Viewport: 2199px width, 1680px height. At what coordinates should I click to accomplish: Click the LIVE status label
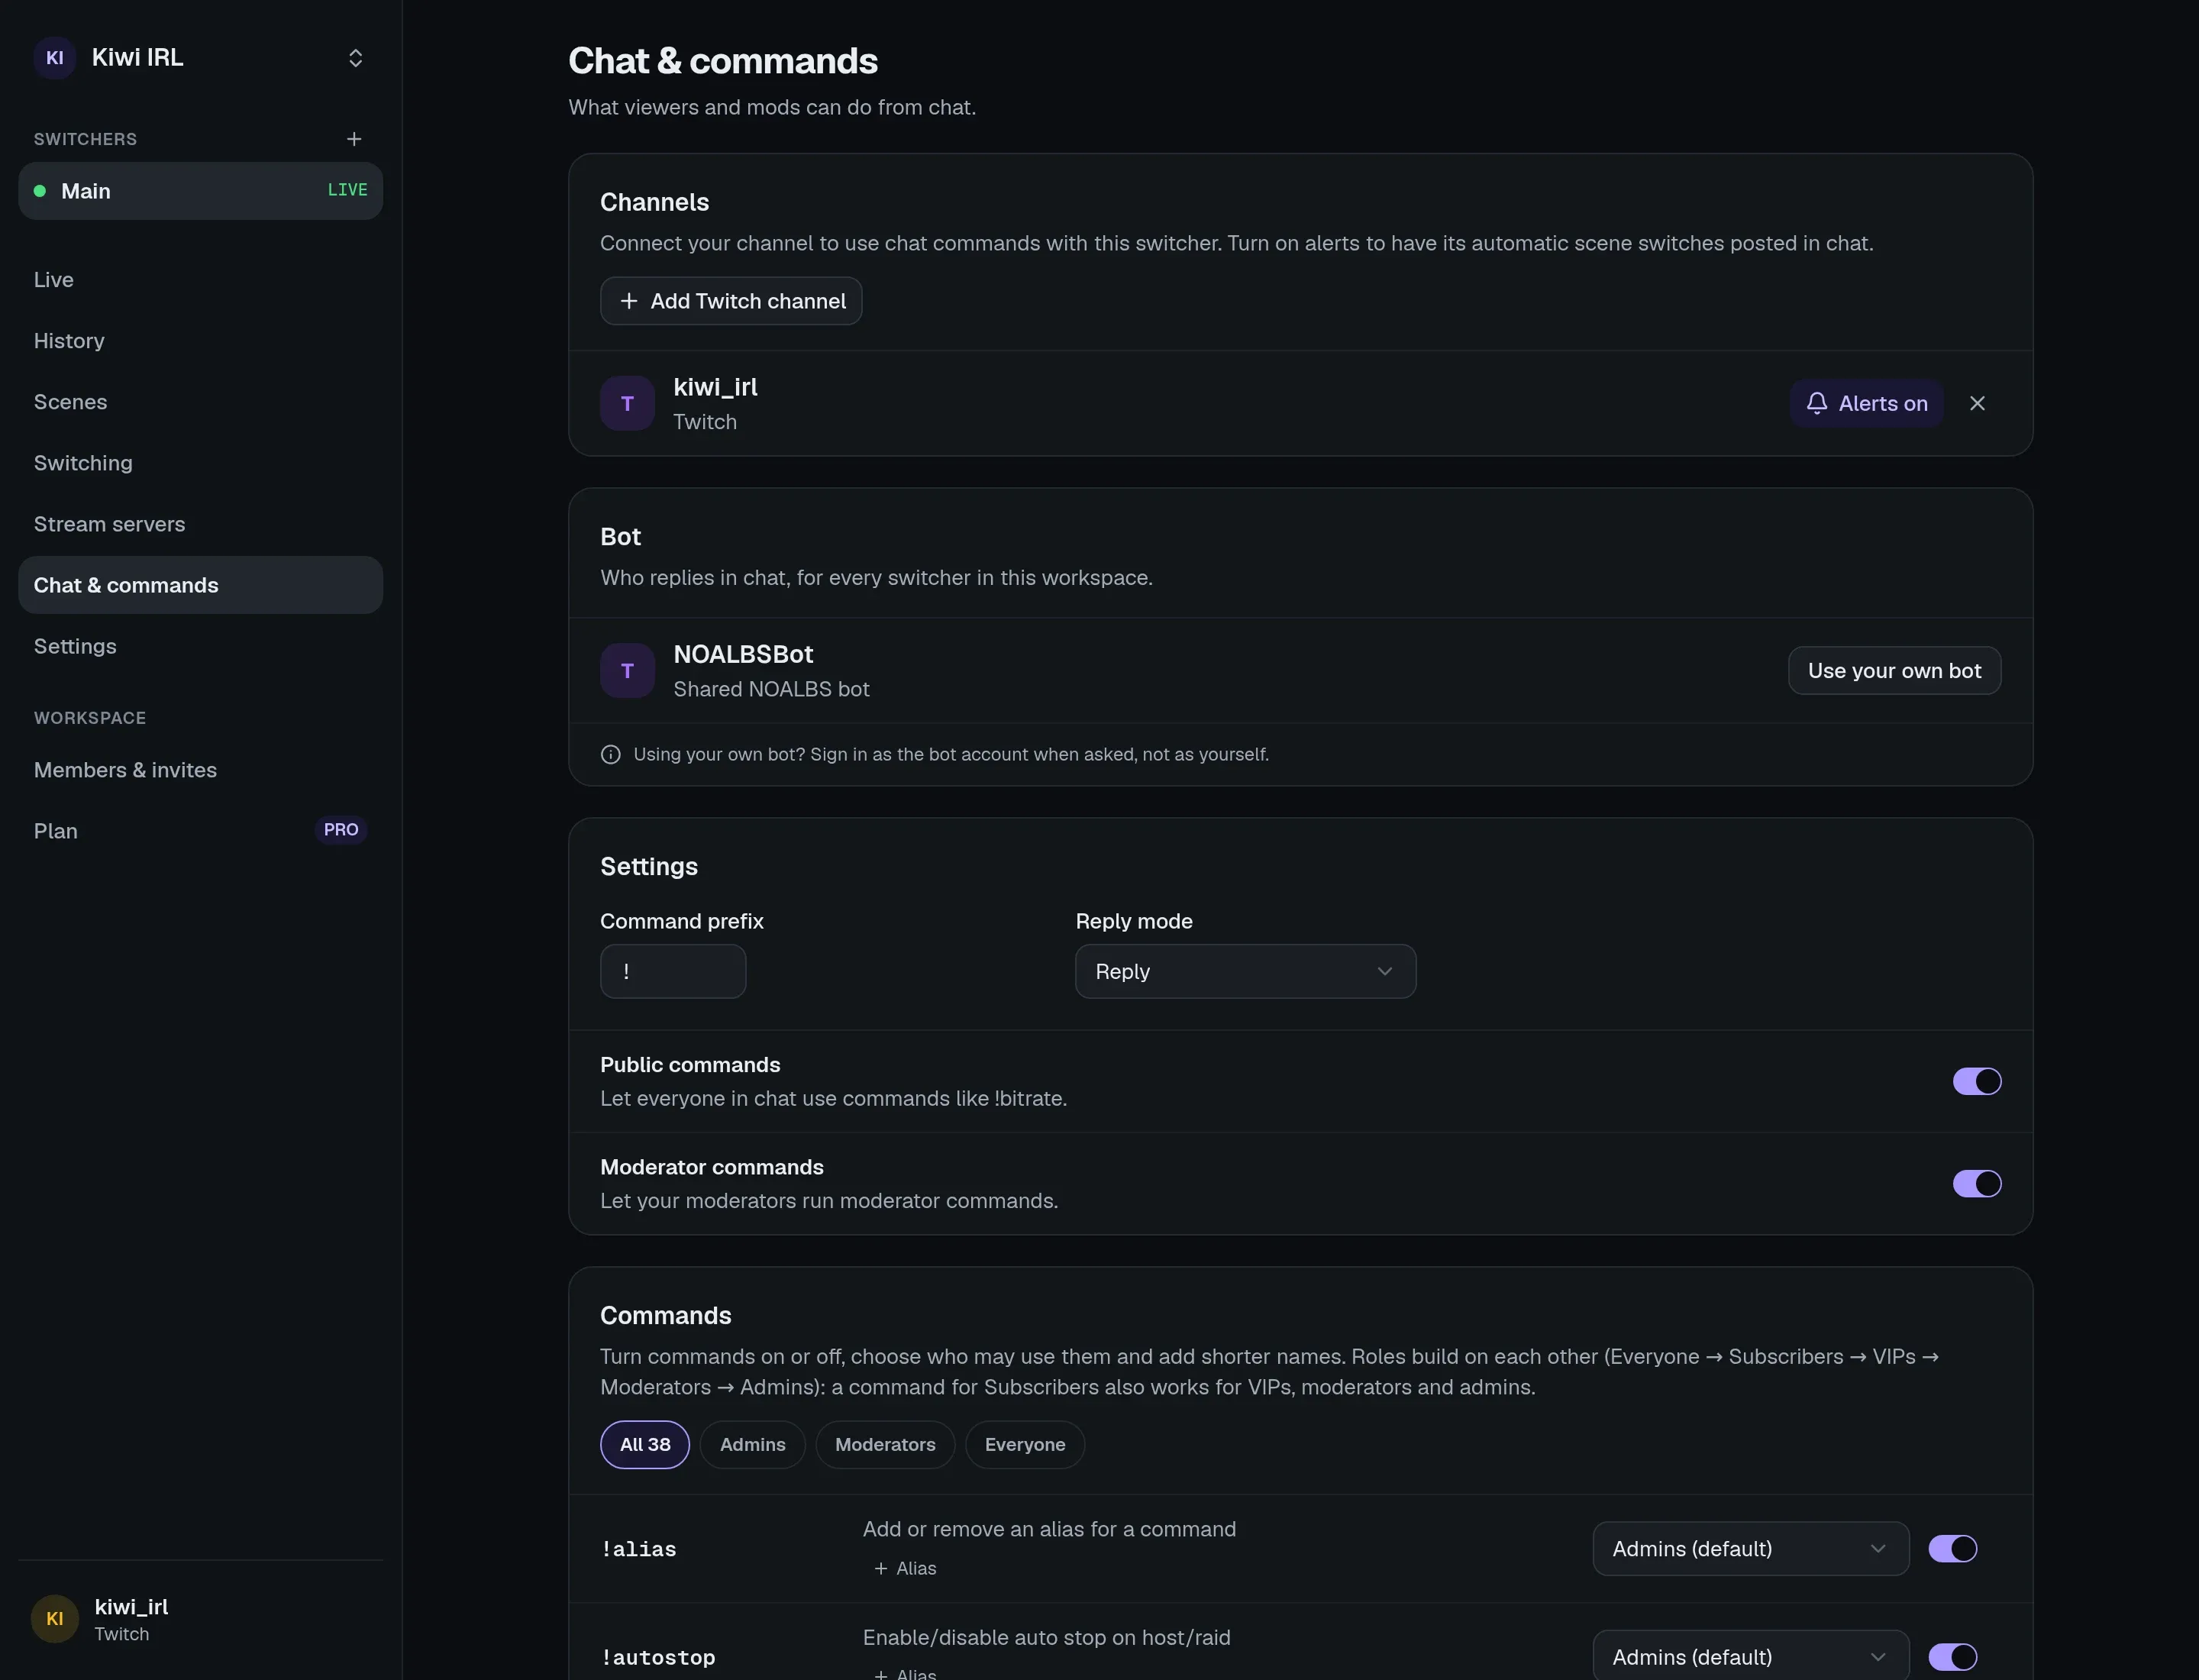coord(347,190)
